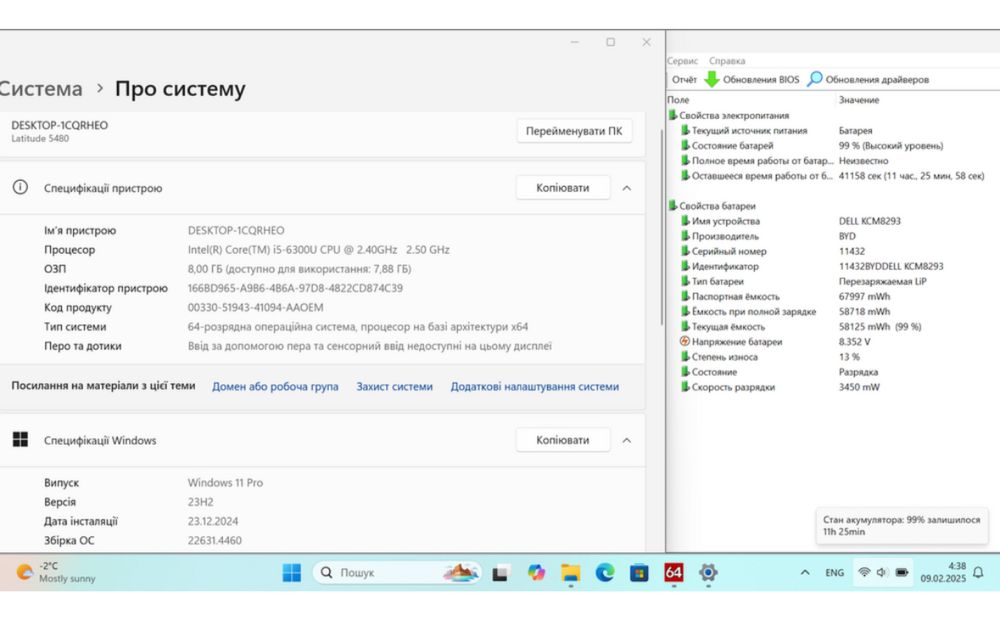Image resolution: width=1000 pixels, height=628 pixels.
Task: Open the Copilot icon in taskbar
Action: pyautogui.click(x=536, y=573)
